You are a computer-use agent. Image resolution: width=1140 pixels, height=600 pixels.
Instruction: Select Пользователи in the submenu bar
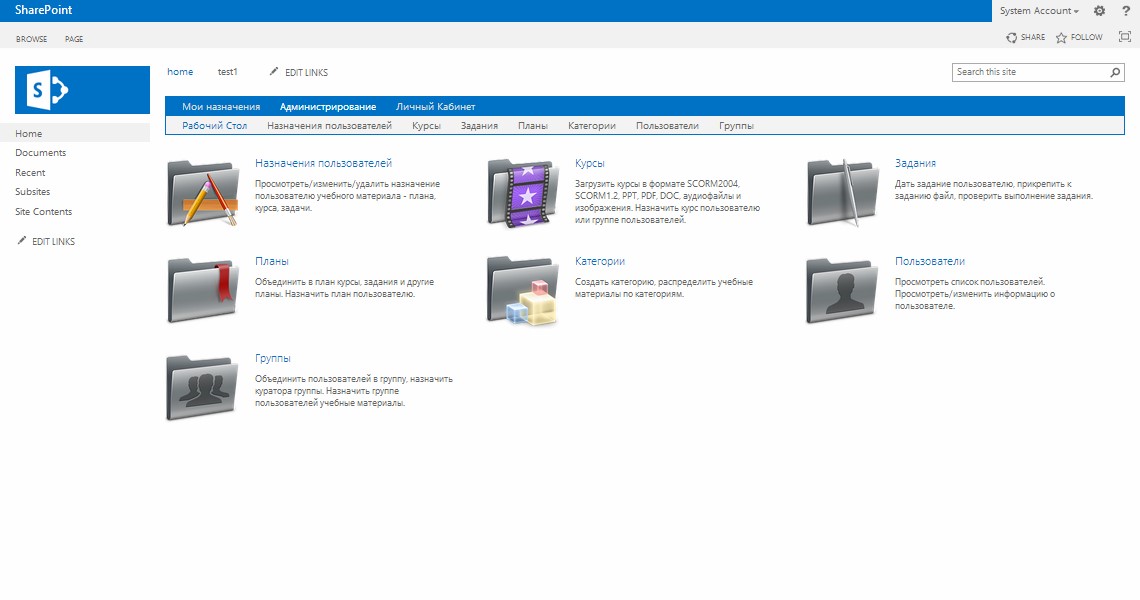[x=667, y=126]
